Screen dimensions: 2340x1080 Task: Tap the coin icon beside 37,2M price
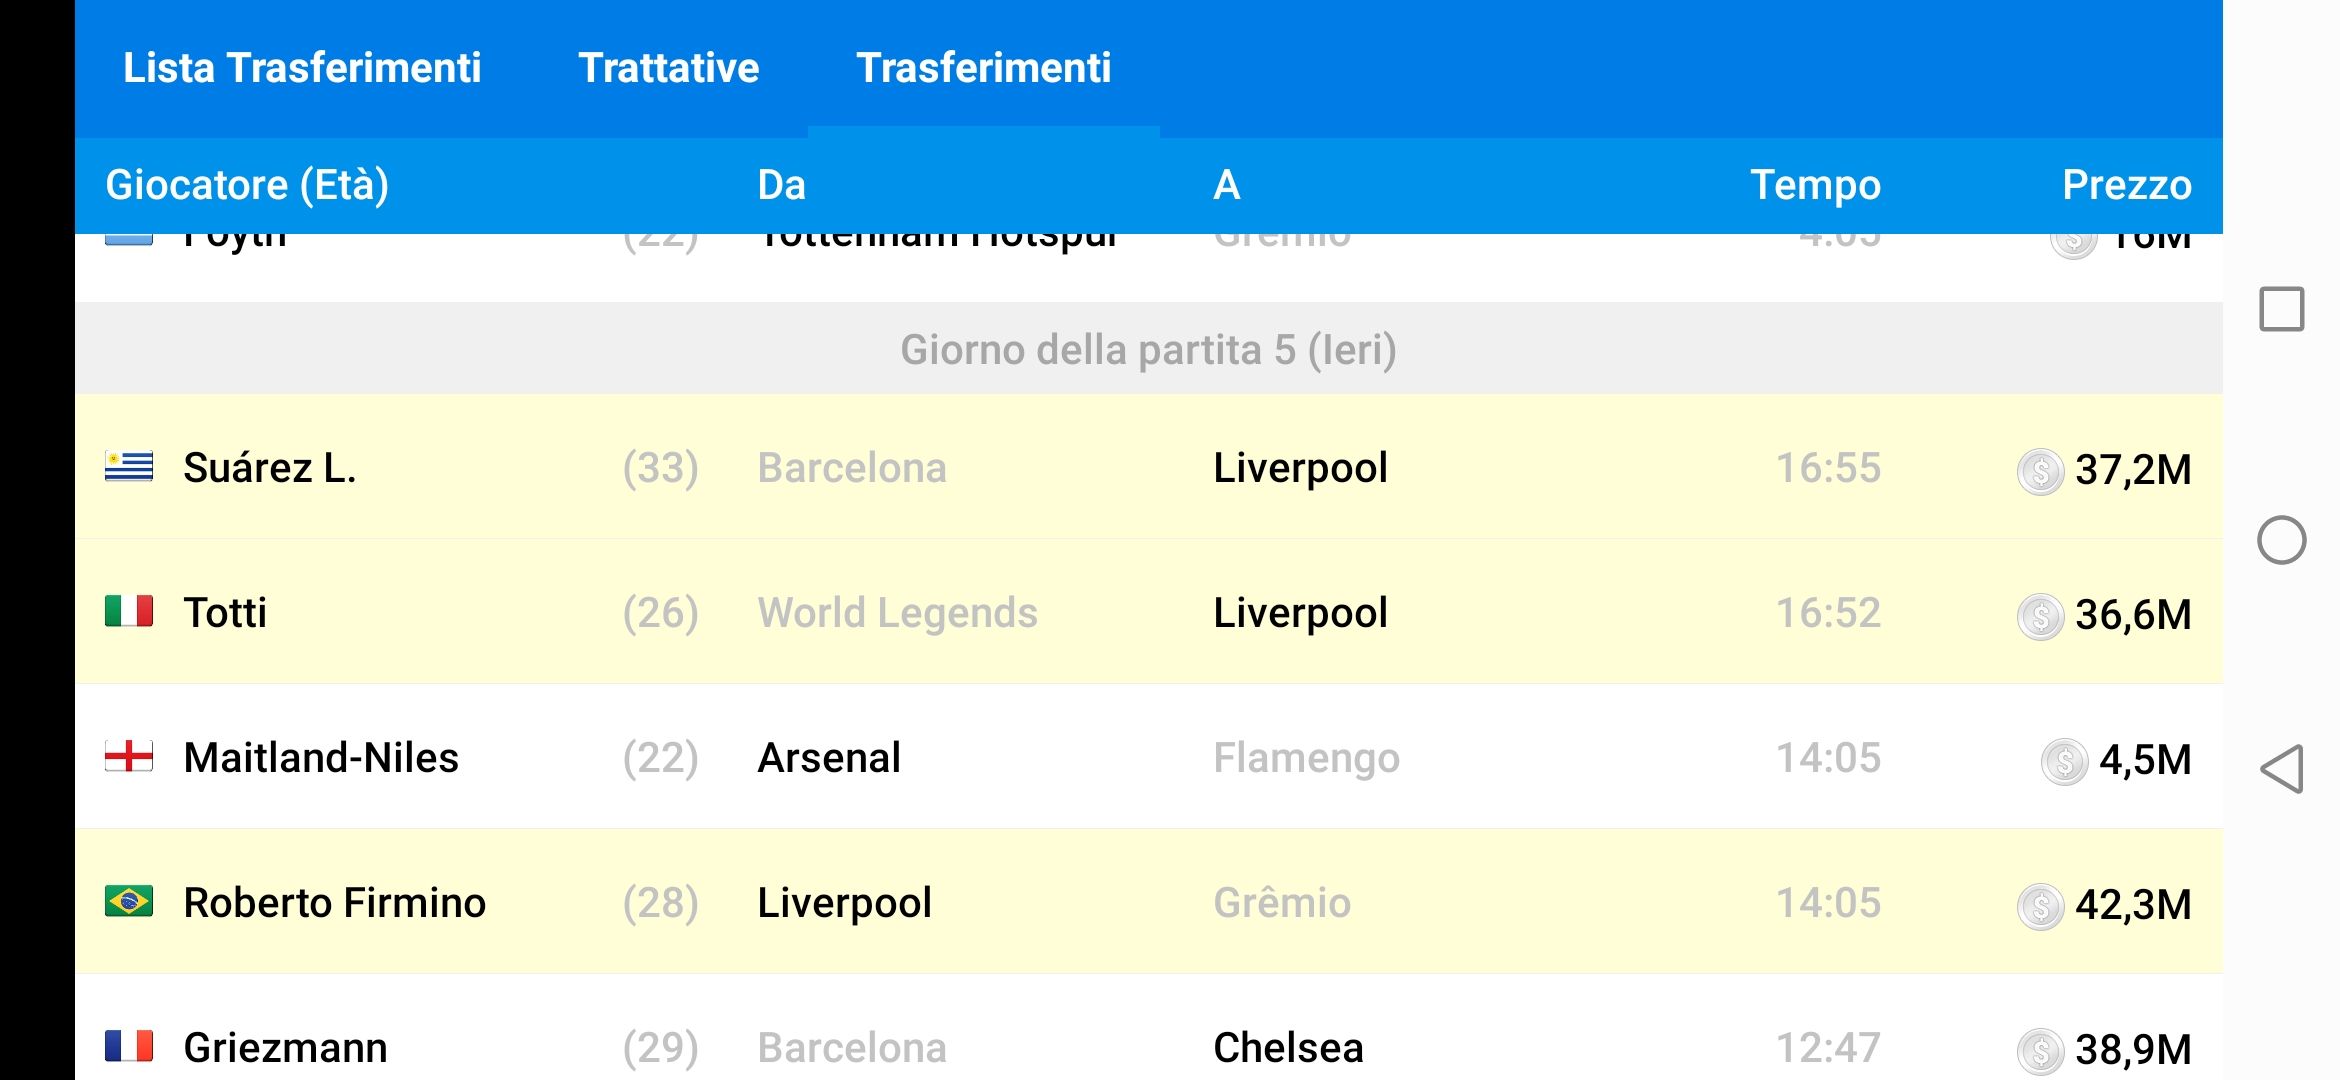[2040, 471]
